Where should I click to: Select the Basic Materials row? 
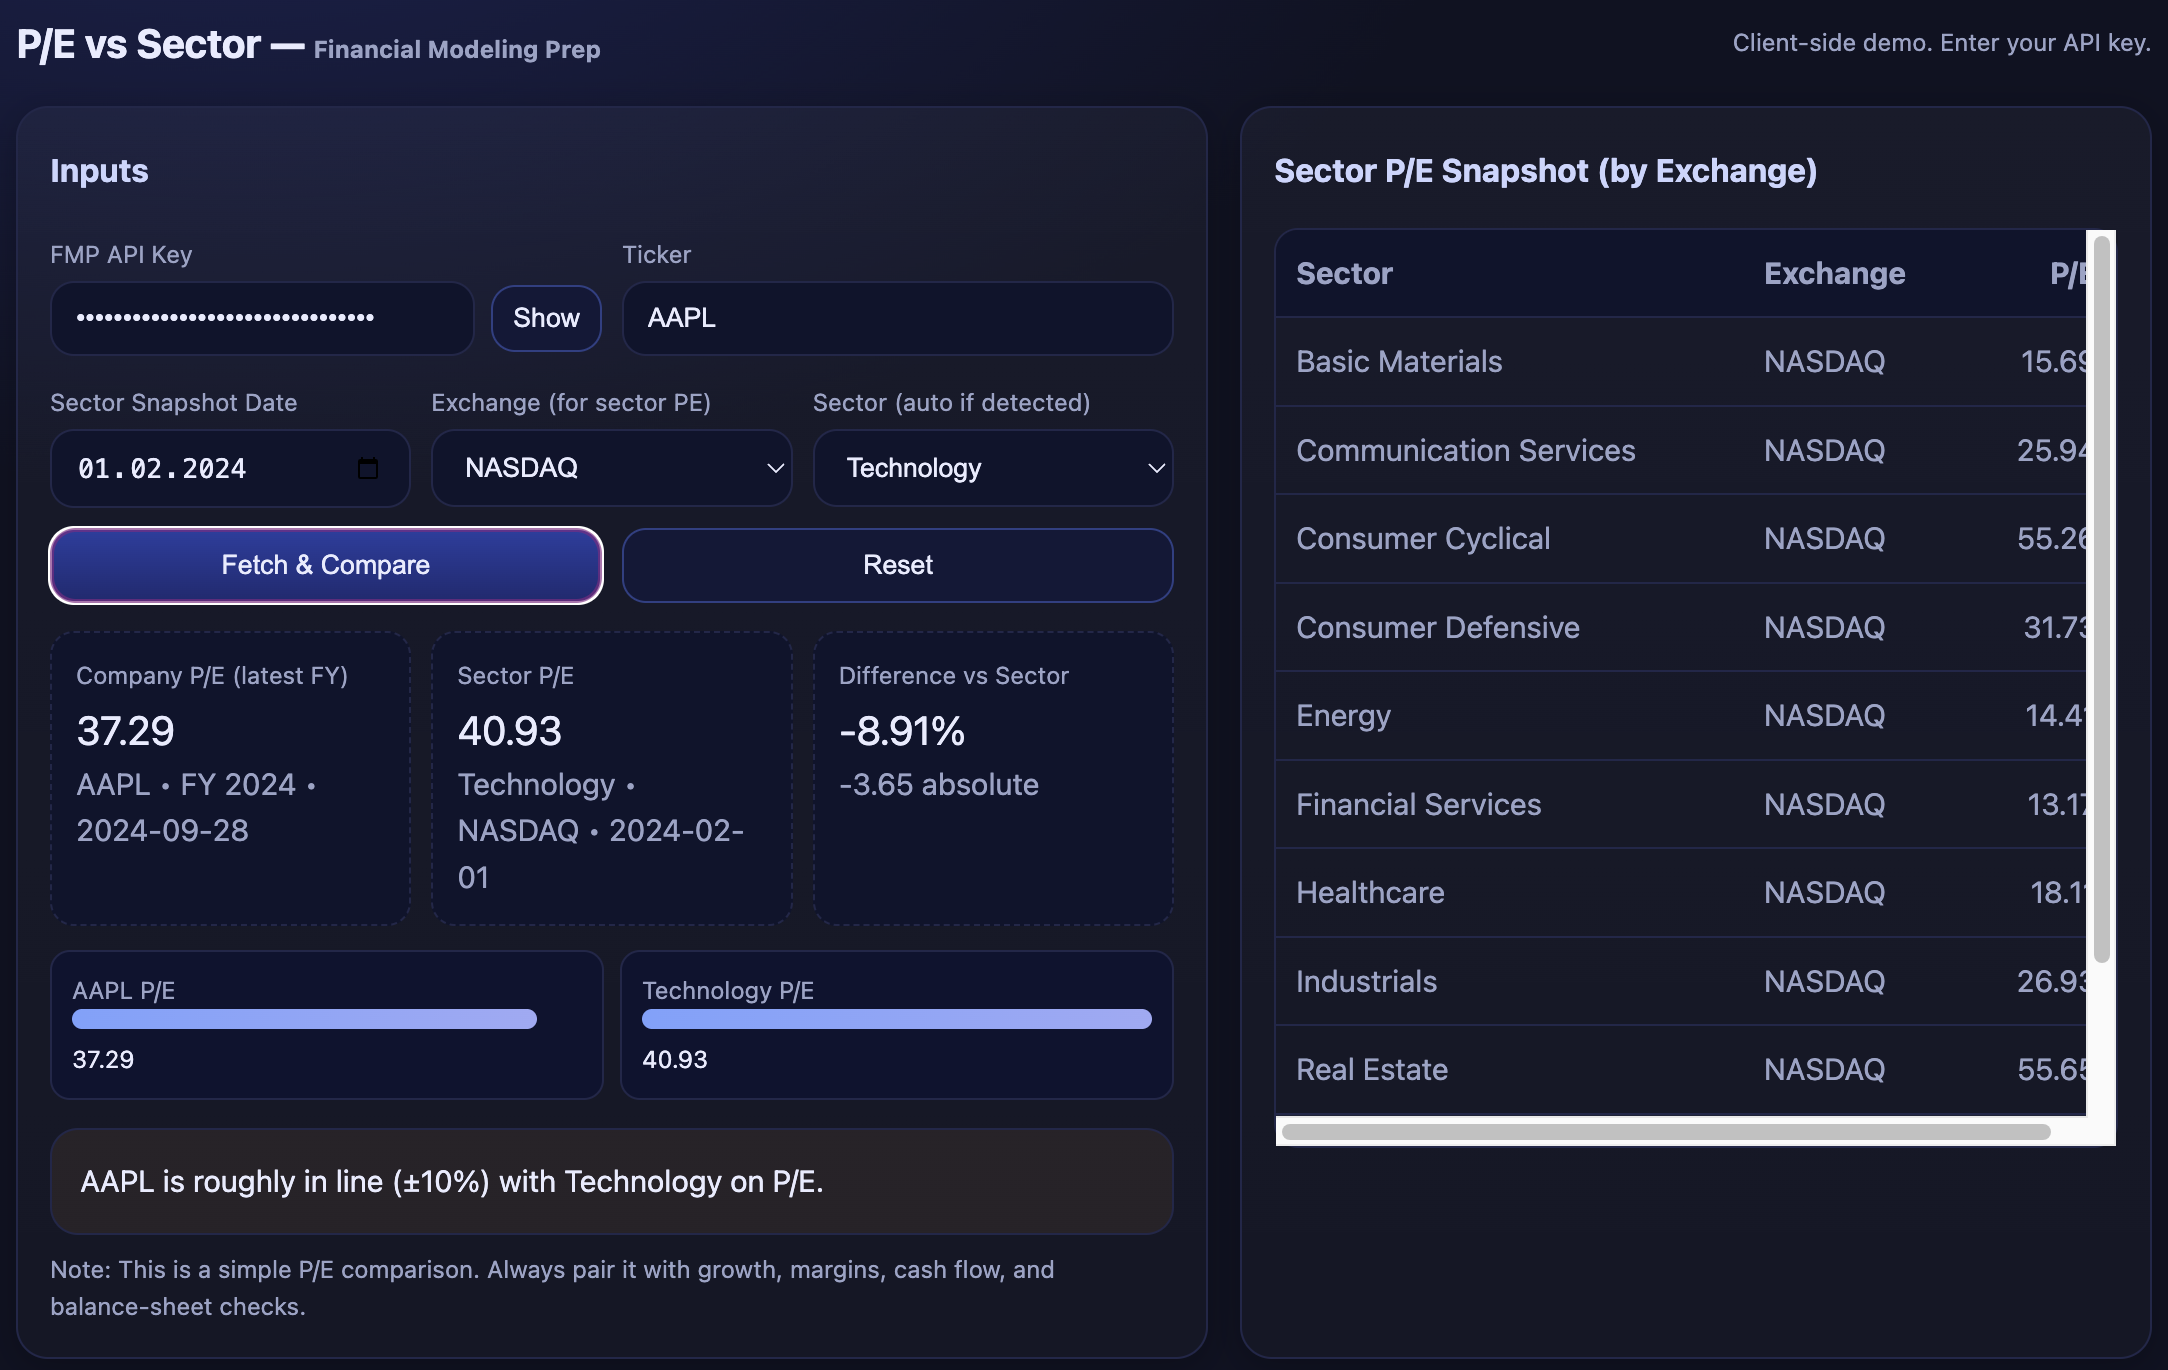pos(1681,362)
